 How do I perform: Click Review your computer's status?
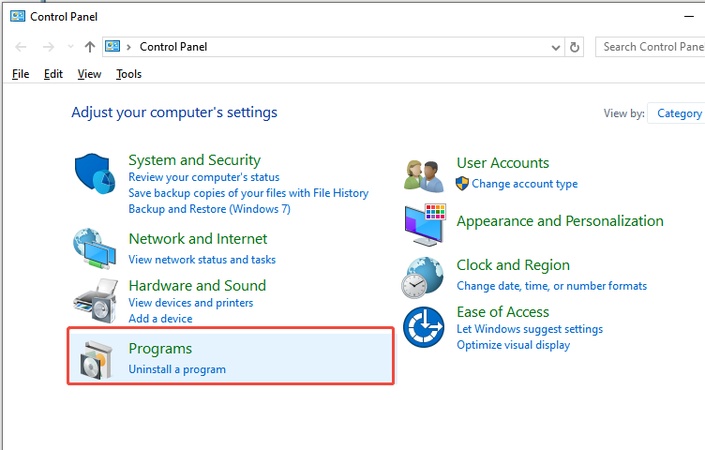point(204,177)
